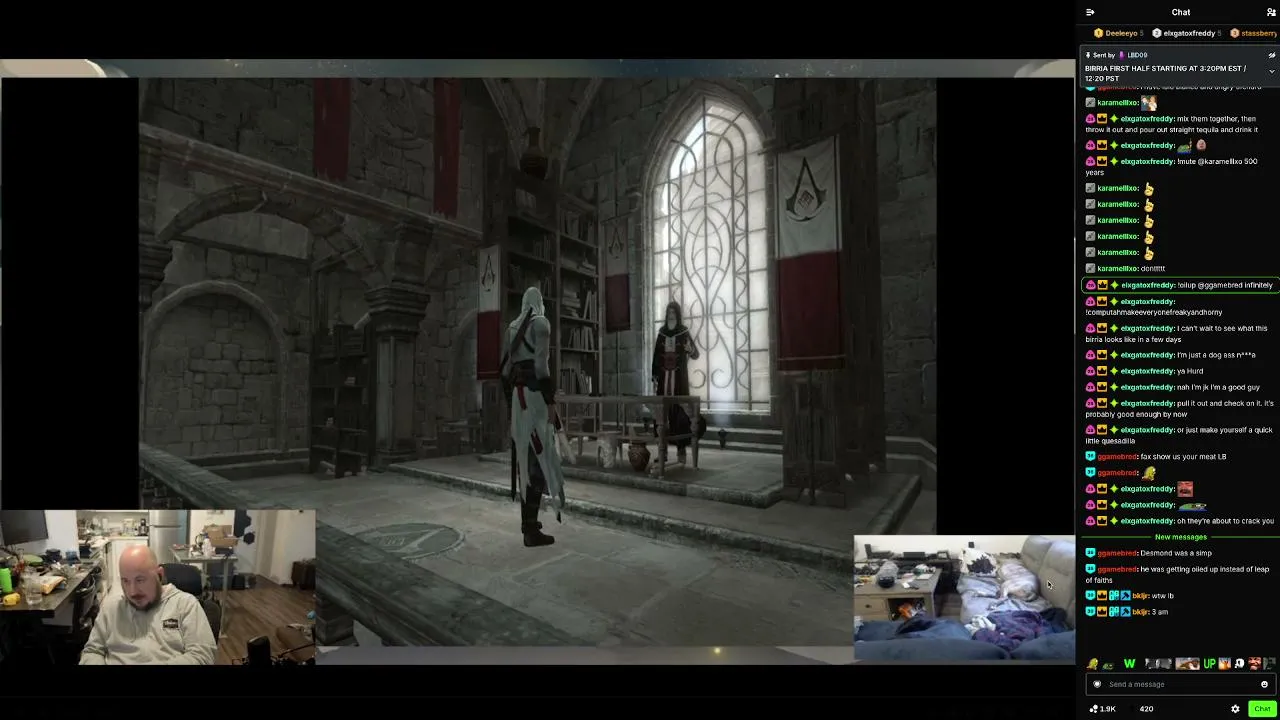
Task: Select the explosion quick emote
Action: (1224, 664)
